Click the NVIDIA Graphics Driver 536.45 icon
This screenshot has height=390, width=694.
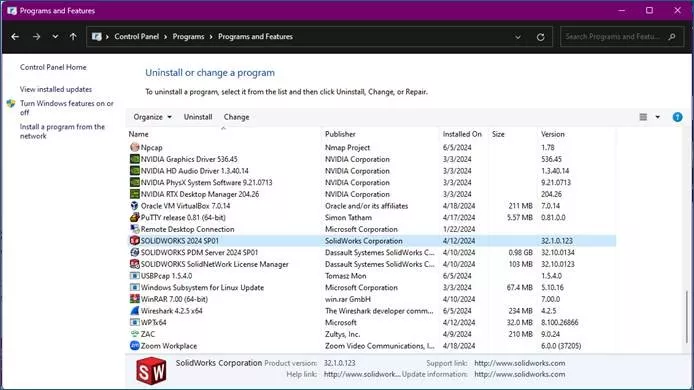tap(135, 159)
